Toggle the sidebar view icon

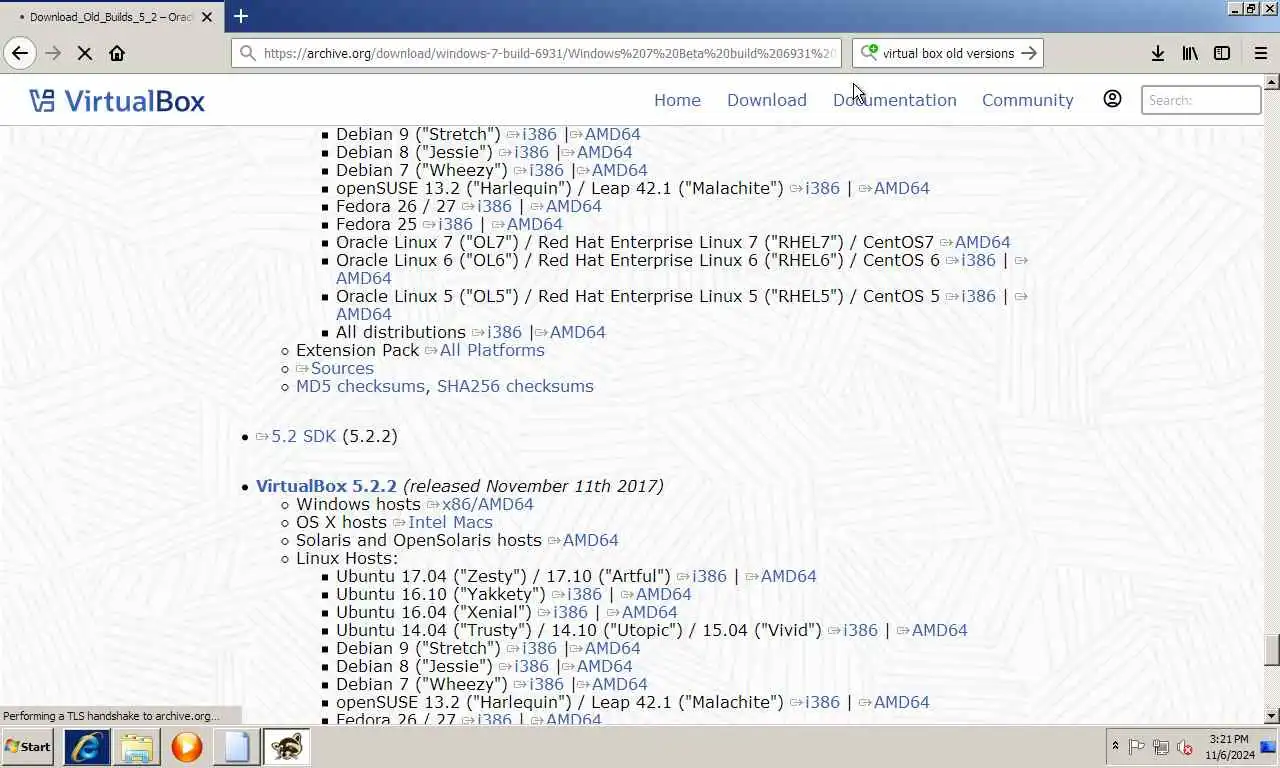pos(1222,53)
